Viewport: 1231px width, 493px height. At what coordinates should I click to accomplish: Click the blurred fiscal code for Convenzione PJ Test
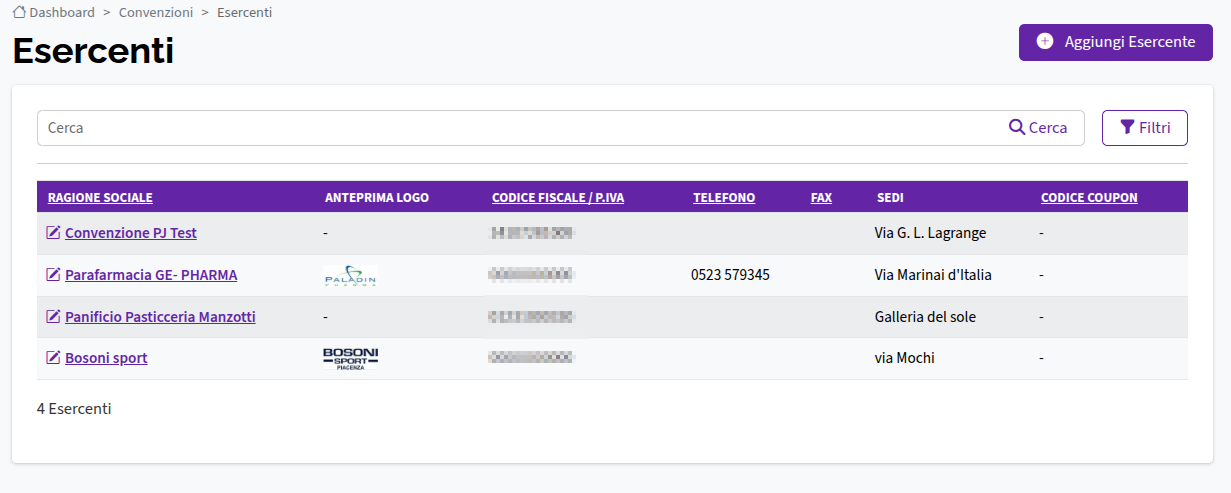tap(531, 233)
